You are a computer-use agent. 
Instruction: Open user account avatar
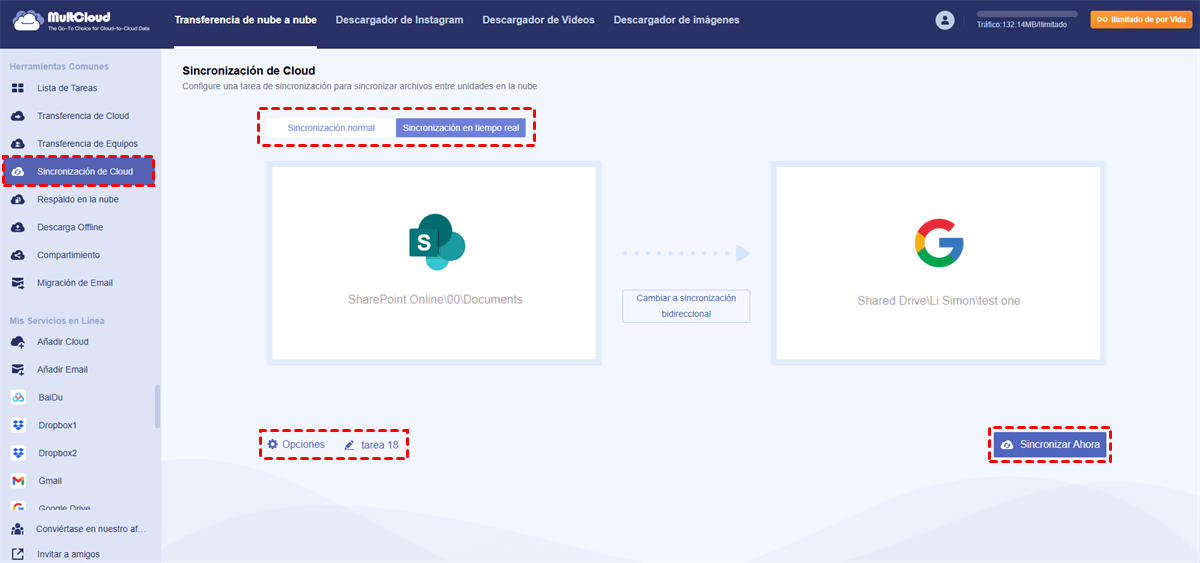(945, 20)
